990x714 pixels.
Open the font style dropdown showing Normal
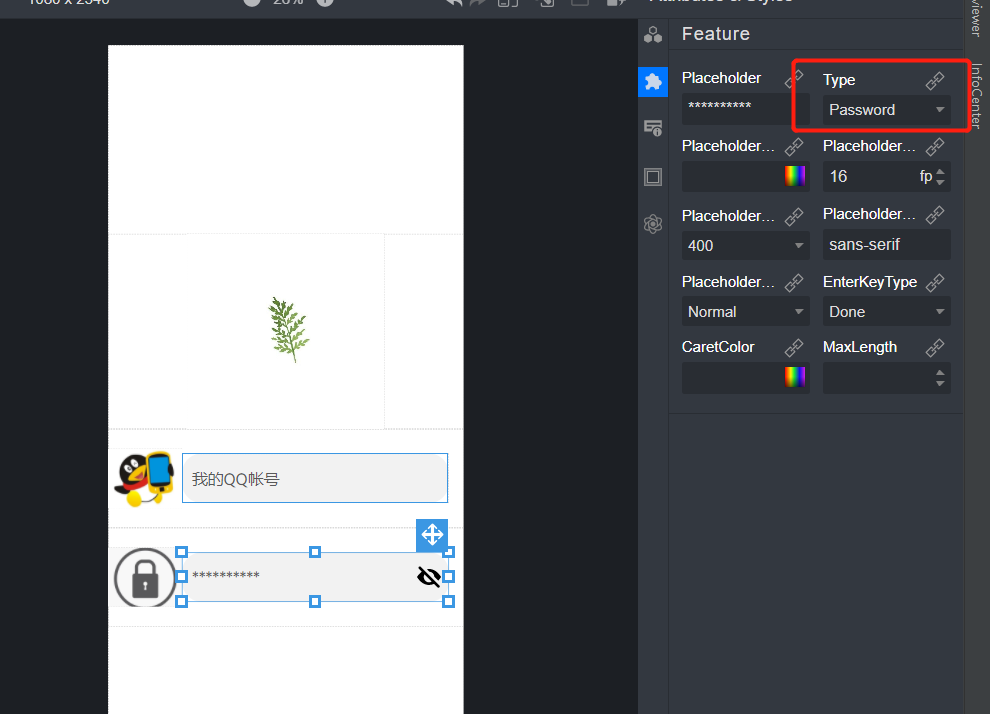pyautogui.click(x=746, y=312)
